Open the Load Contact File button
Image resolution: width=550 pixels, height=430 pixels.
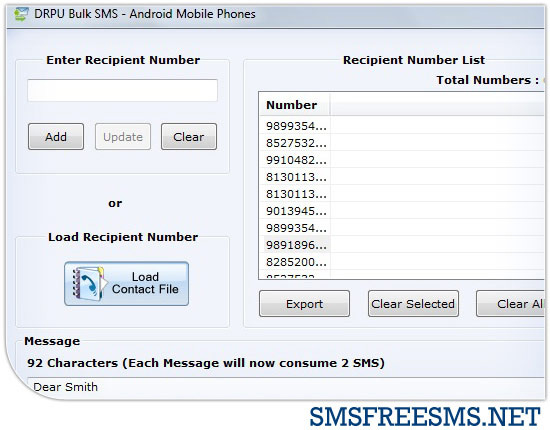tap(126, 283)
